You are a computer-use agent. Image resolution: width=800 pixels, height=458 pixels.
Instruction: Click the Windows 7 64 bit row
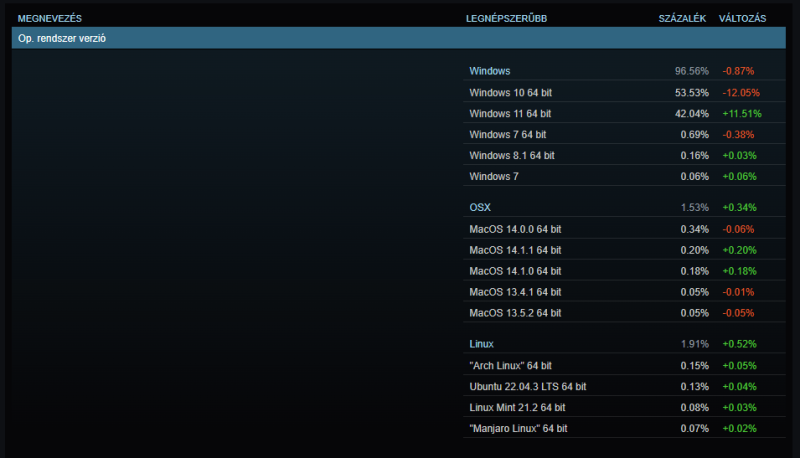click(x=624, y=134)
